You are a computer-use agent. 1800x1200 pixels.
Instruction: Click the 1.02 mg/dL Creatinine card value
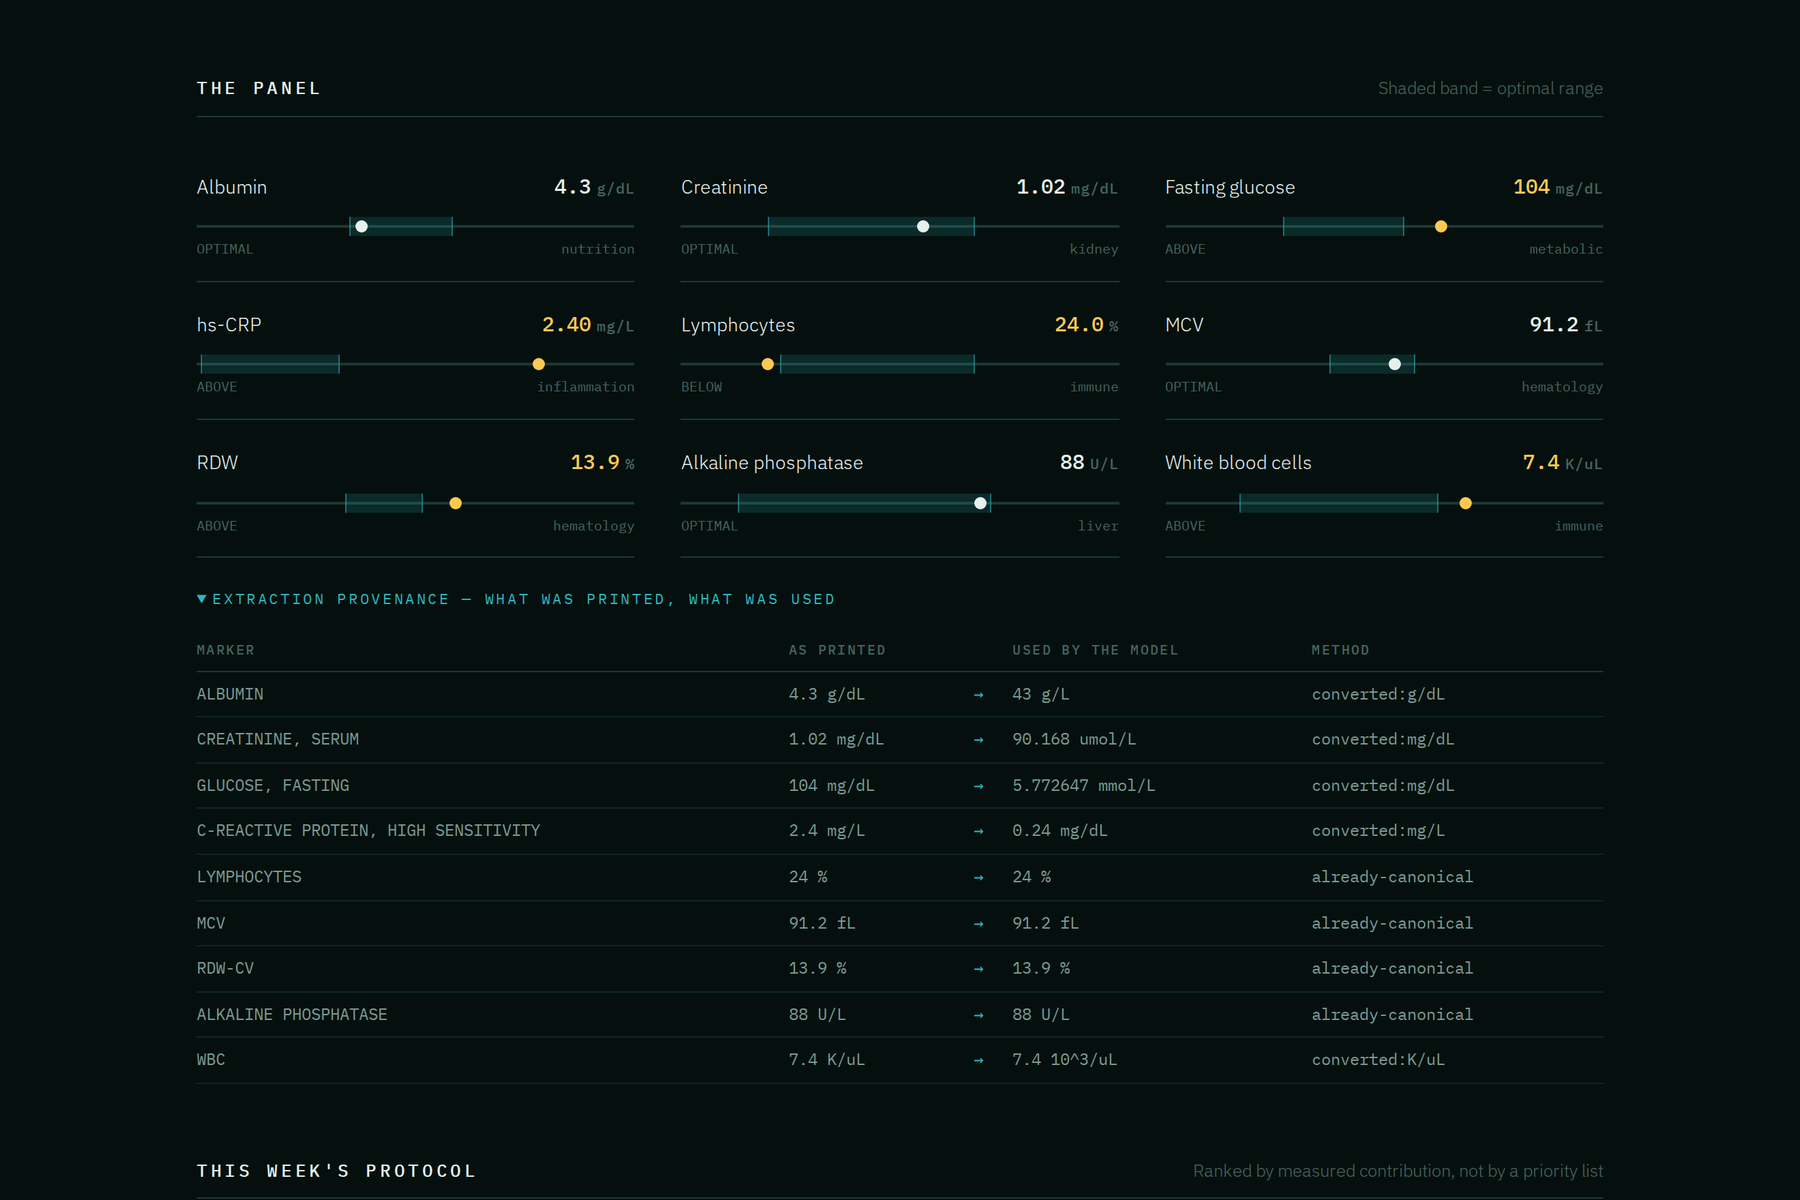point(1067,187)
